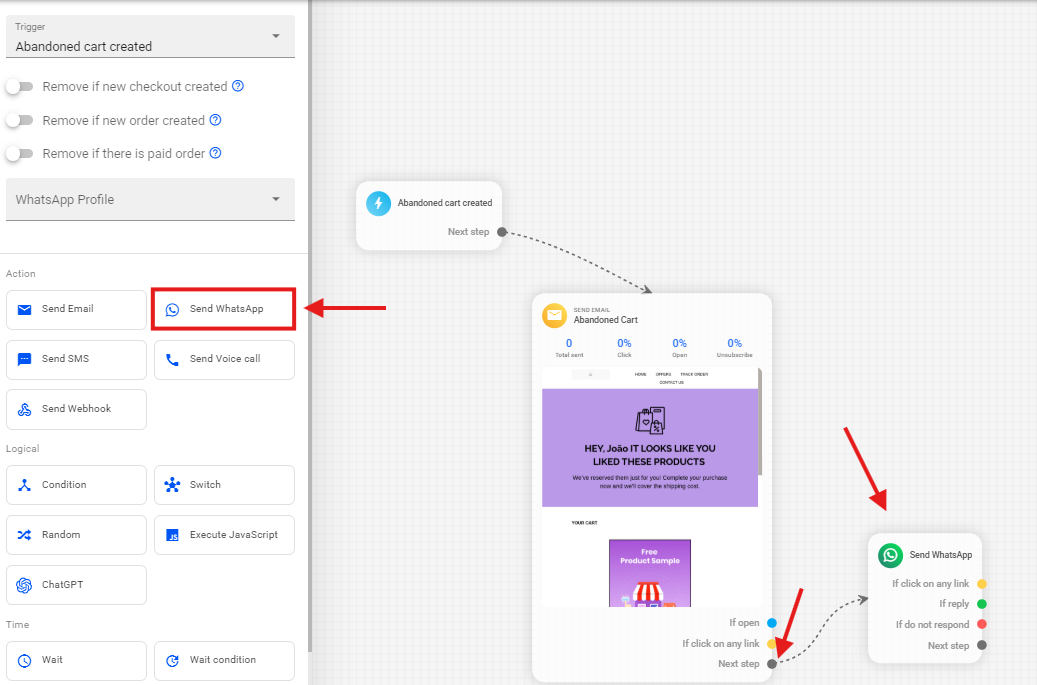Open the Trigger dropdown
Viewport: 1037px width, 685px height.
(x=150, y=37)
